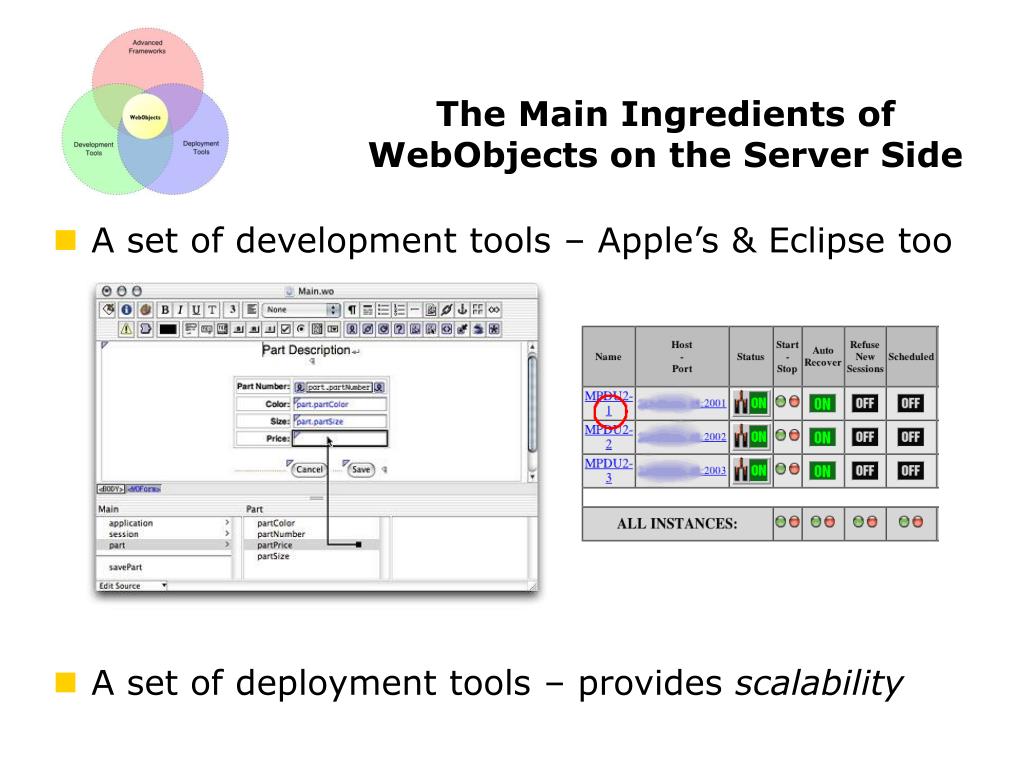Open the MPDU2-3 instance link
This screenshot has width=1024, height=768.
click(x=608, y=470)
